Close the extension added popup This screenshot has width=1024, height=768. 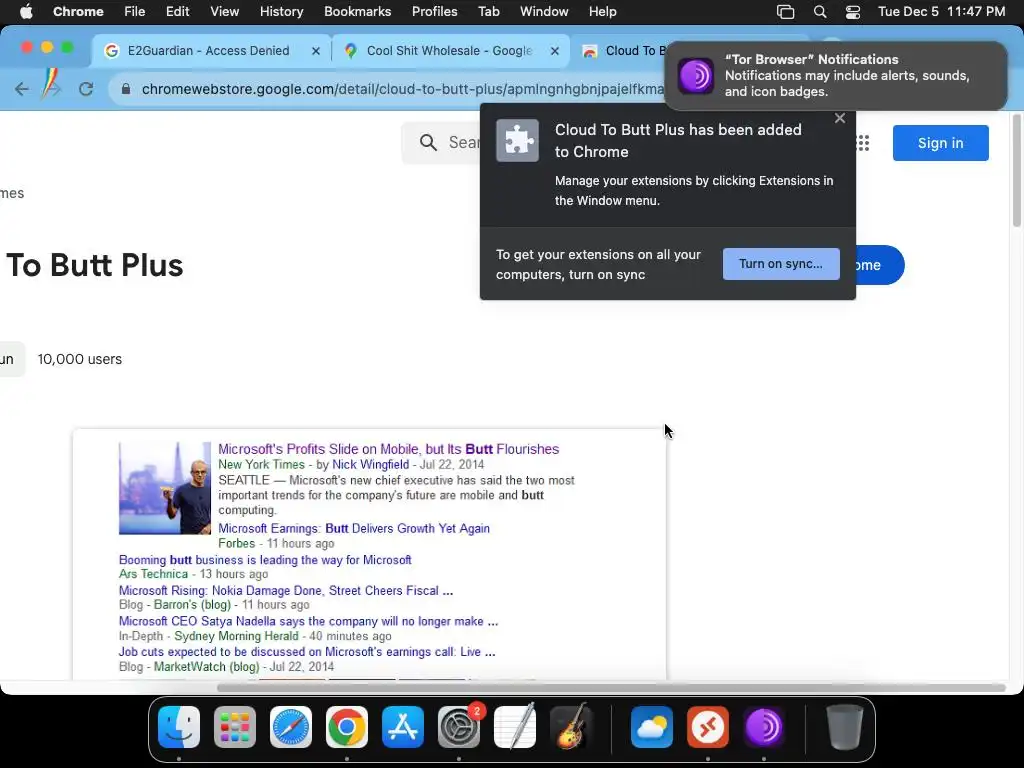[x=840, y=118]
